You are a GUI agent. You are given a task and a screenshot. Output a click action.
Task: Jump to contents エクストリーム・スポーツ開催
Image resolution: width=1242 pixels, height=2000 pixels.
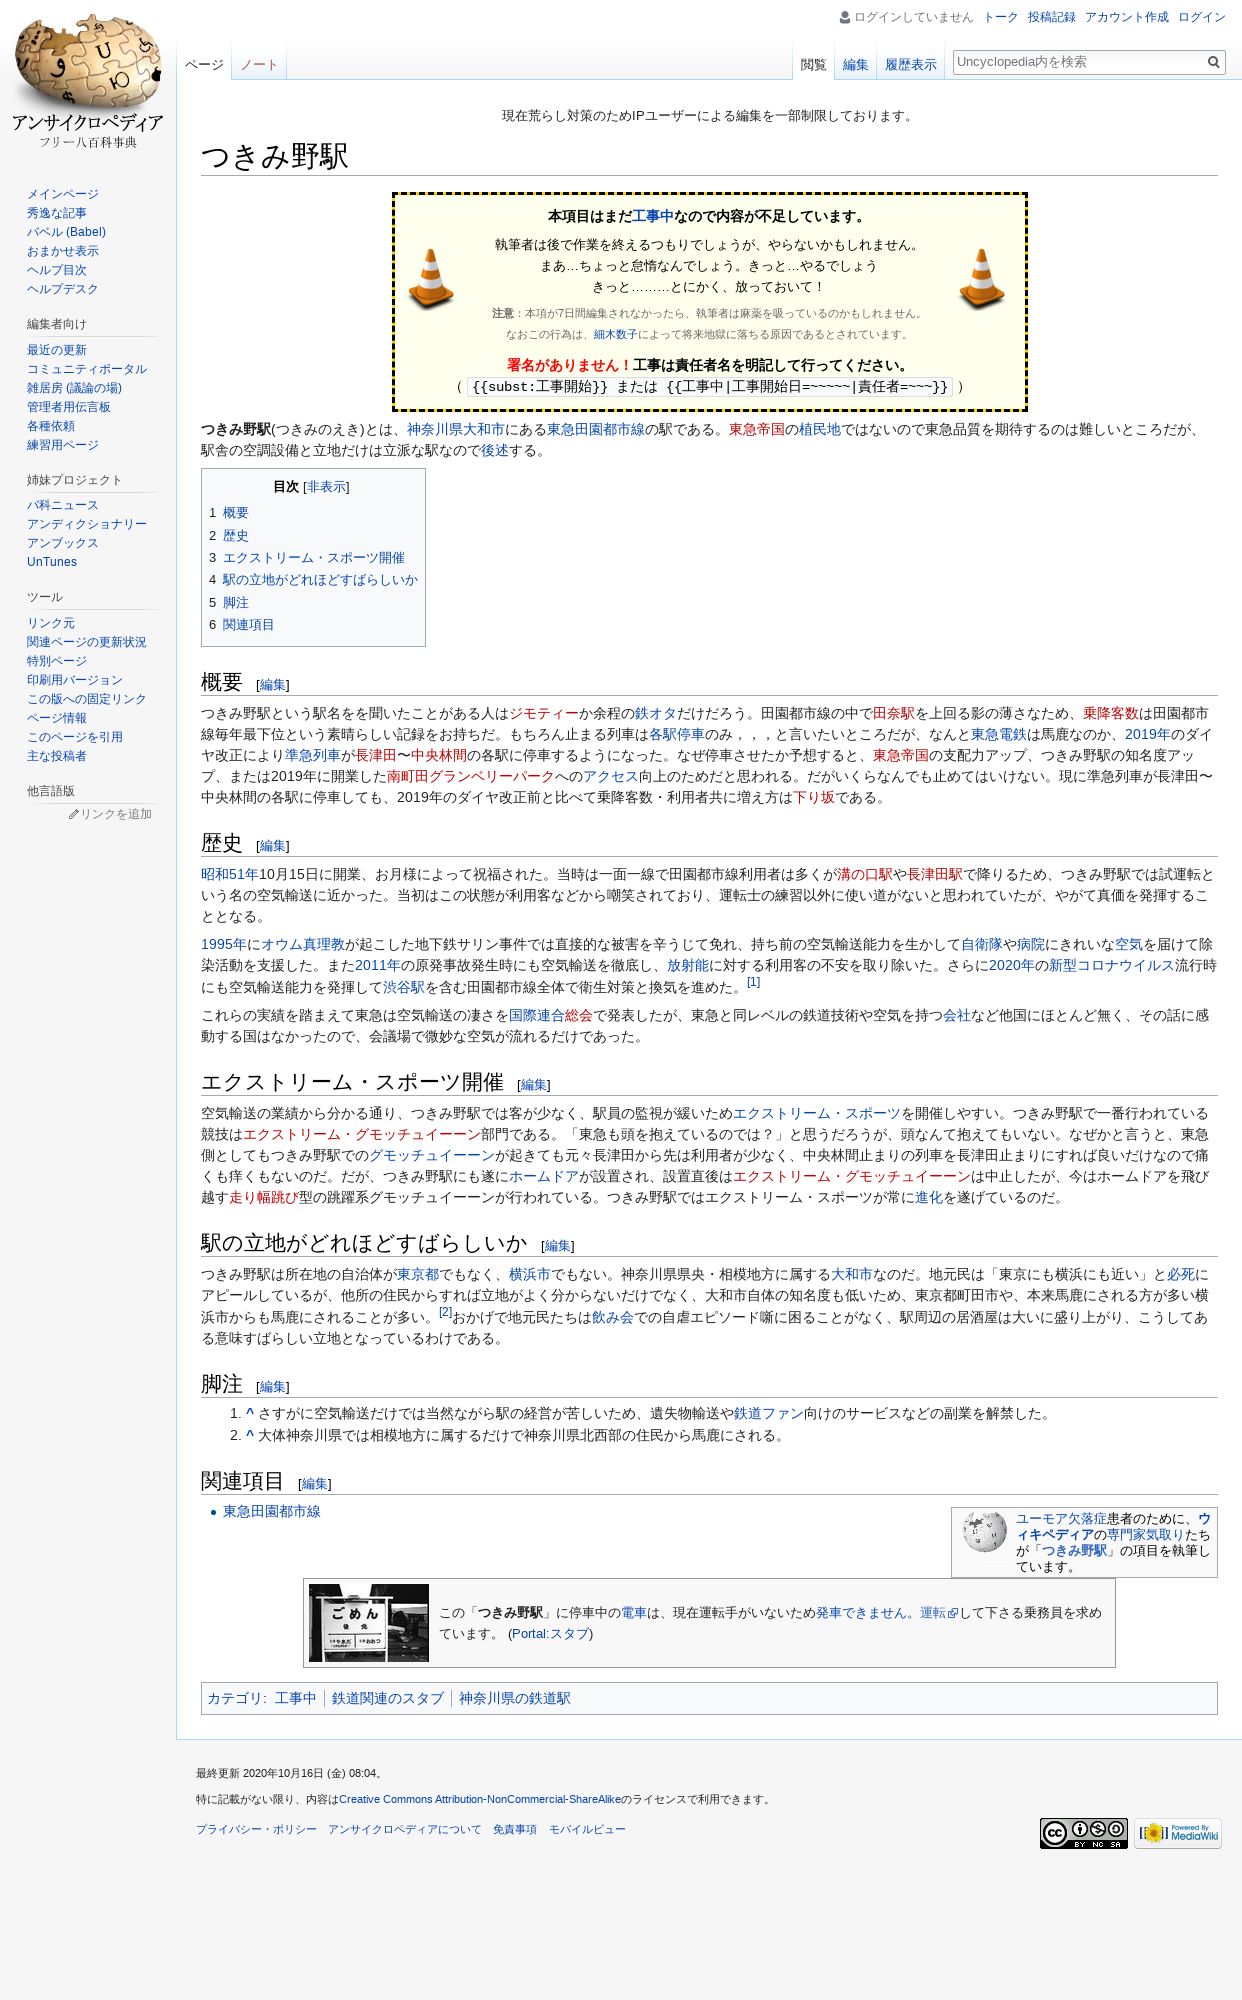tap(307, 558)
